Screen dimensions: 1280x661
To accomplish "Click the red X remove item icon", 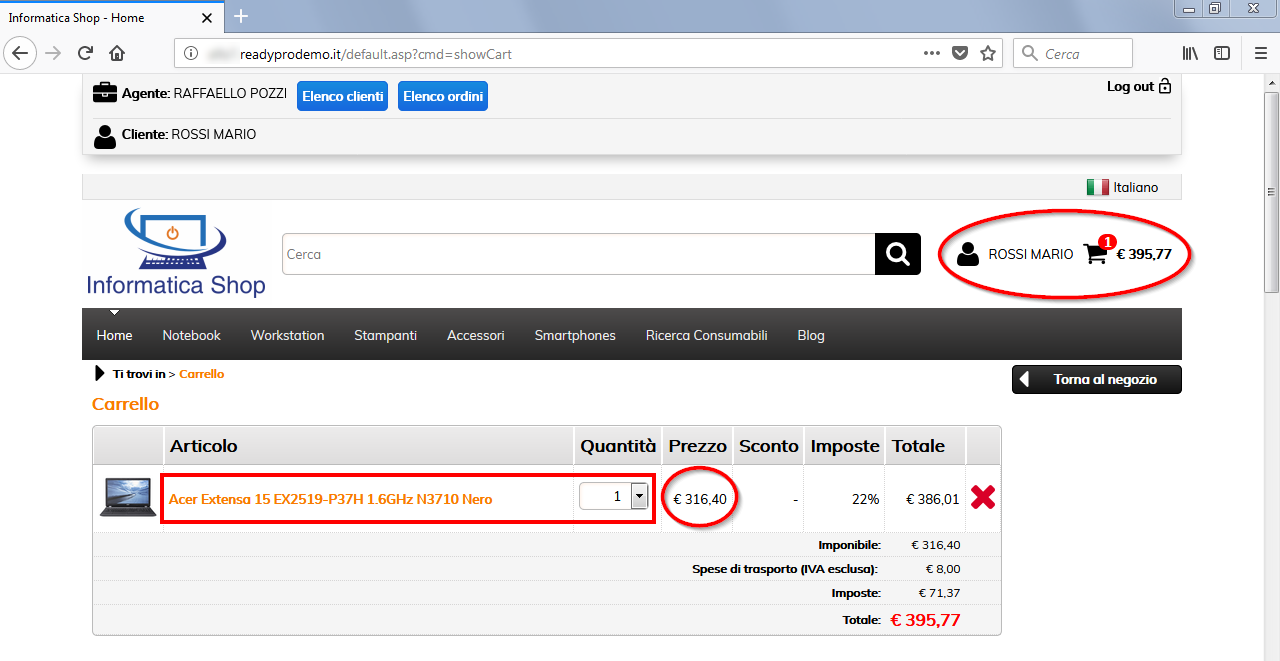I will coord(982,497).
